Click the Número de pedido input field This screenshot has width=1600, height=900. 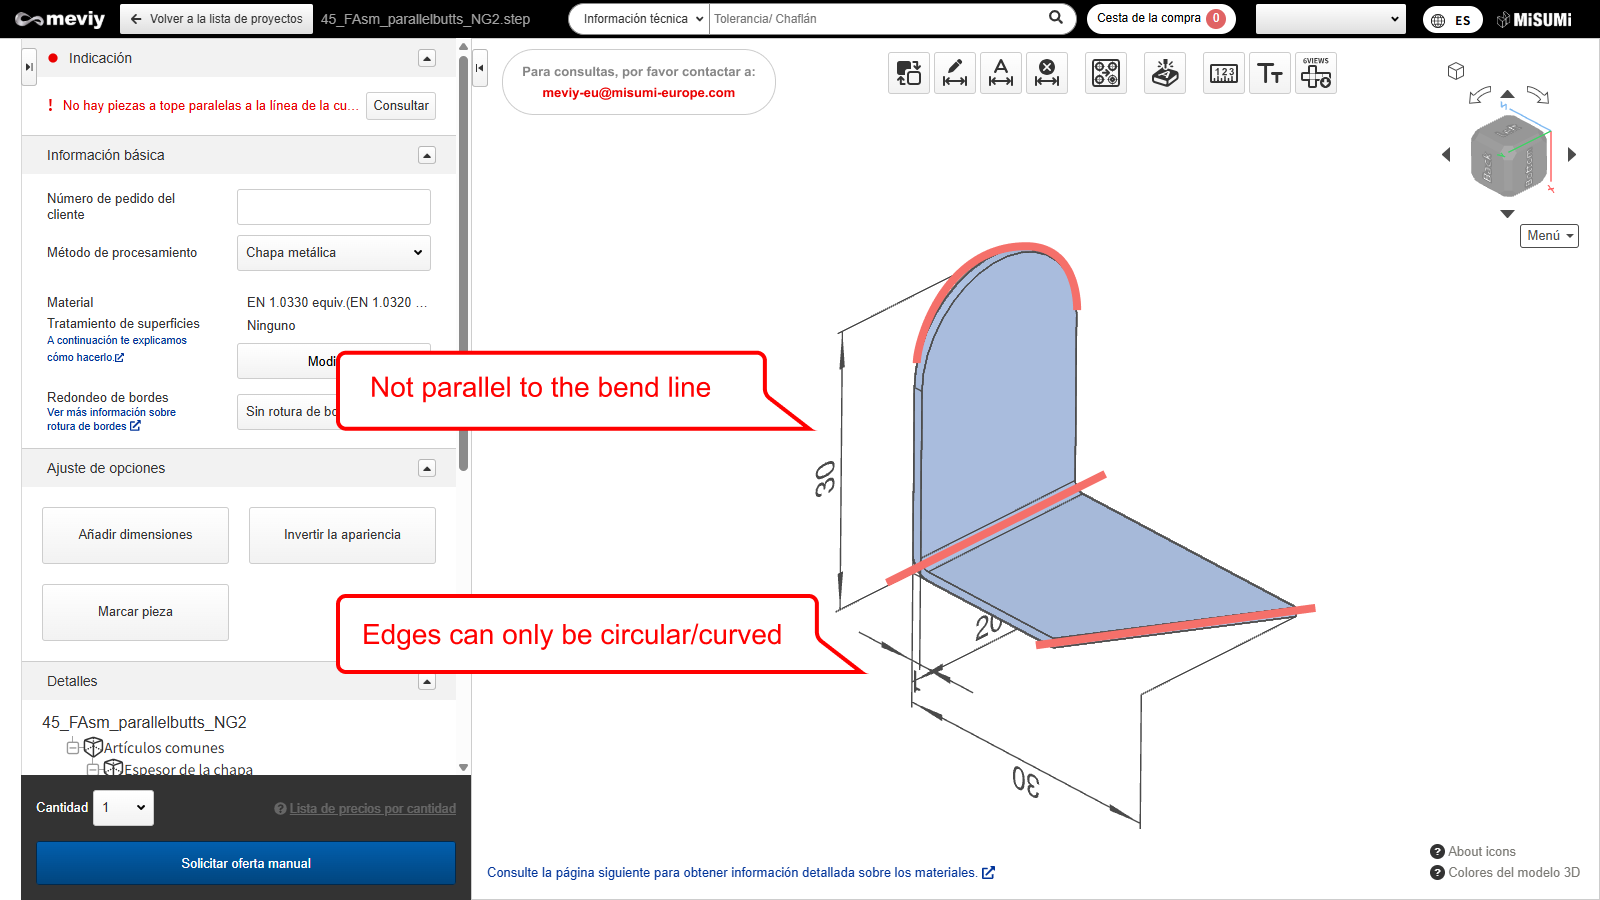(x=333, y=207)
